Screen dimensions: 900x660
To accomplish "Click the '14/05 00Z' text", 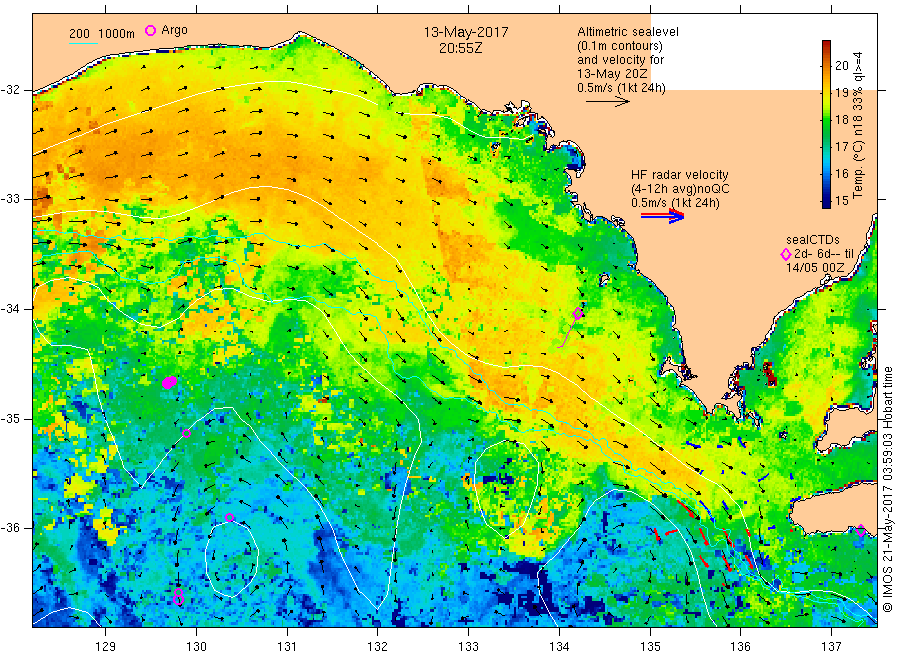I will pos(815,268).
